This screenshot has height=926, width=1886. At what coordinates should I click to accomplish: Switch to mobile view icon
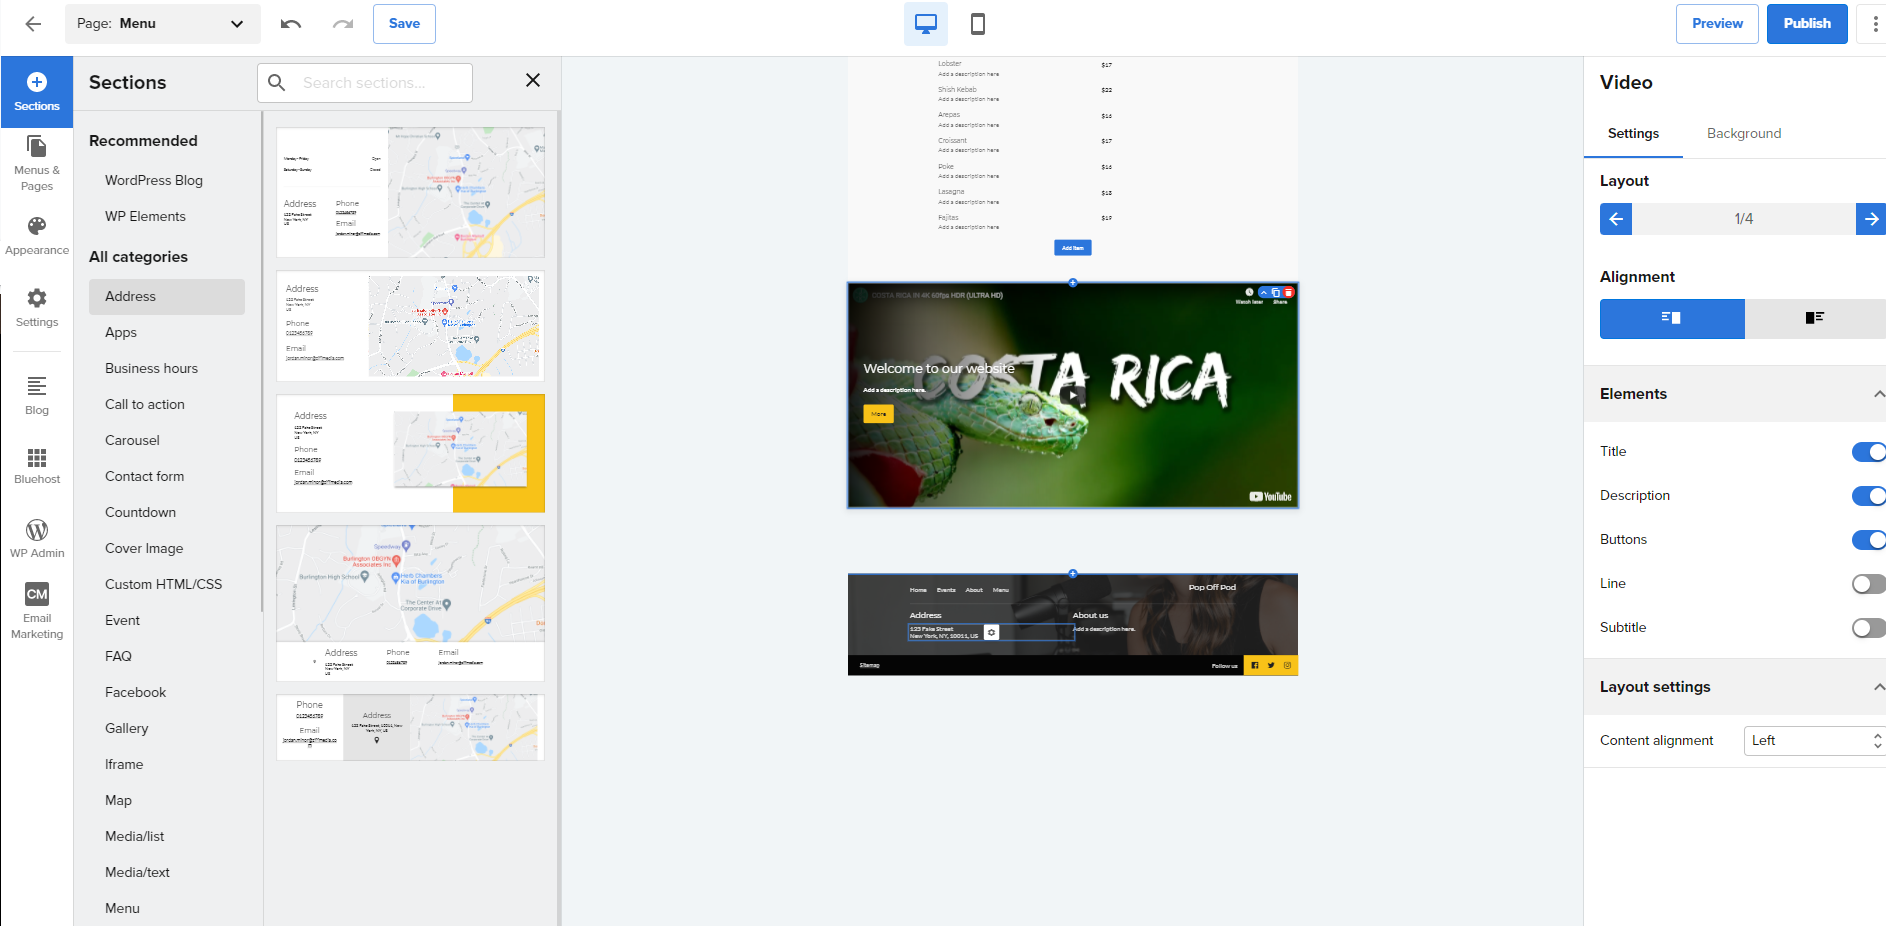[978, 24]
